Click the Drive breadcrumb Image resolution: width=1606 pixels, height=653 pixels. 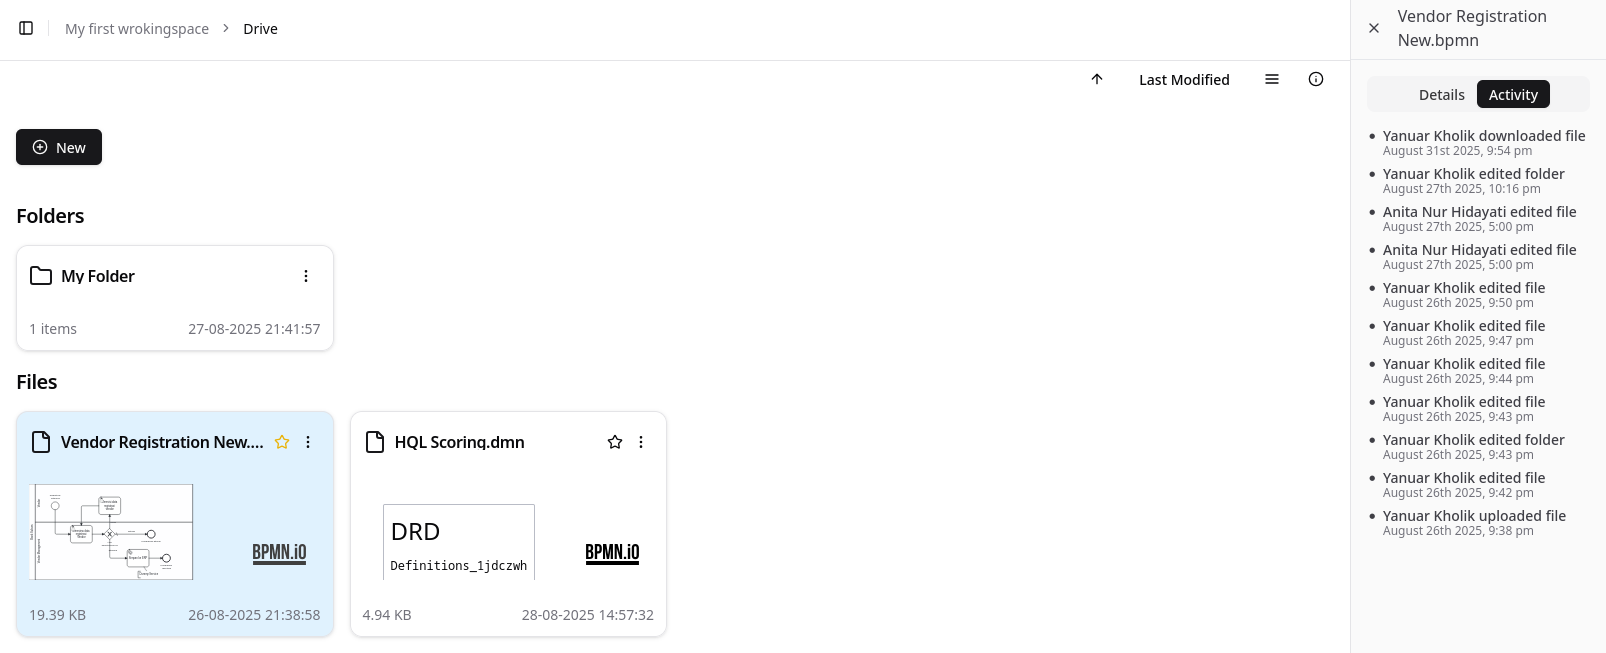click(x=260, y=29)
